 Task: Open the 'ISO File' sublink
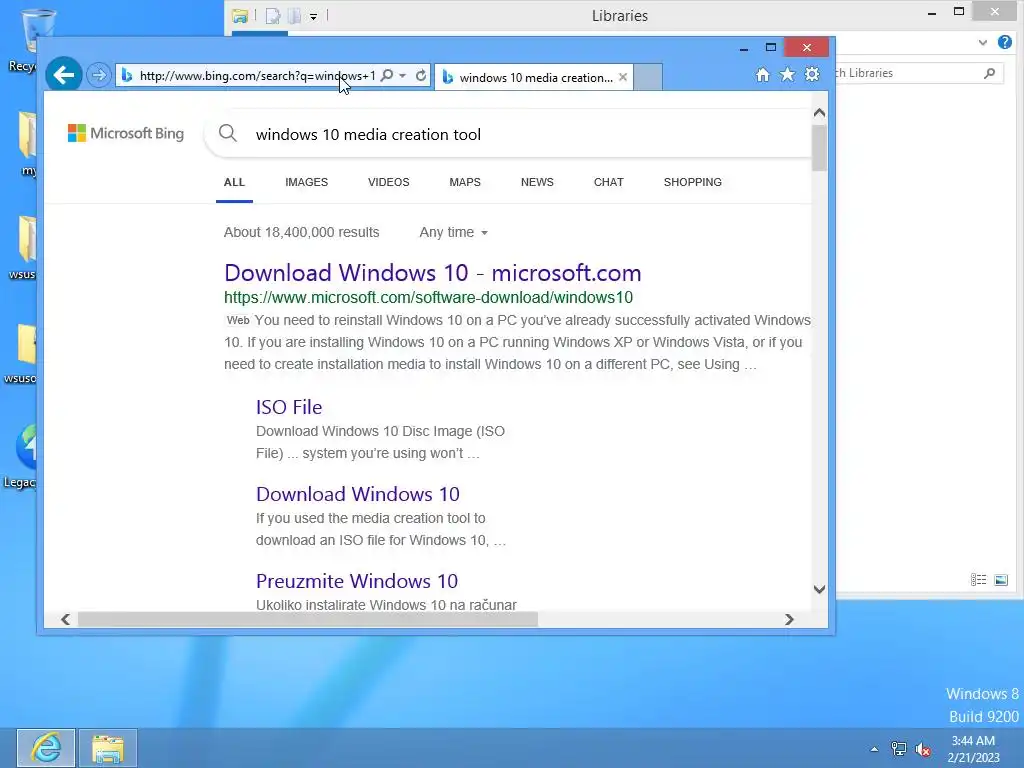pyautogui.click(x=289, y=407)
